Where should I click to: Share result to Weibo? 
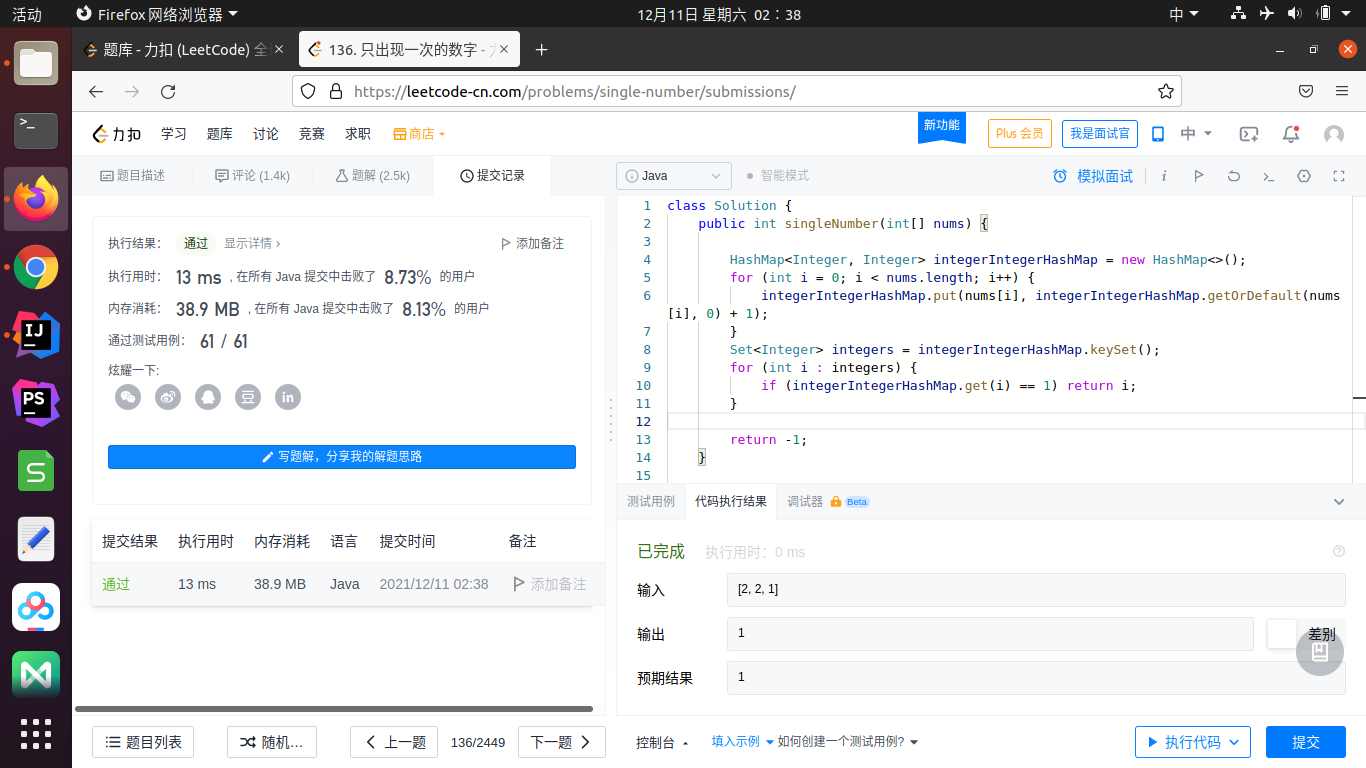[x=168, y=397]
